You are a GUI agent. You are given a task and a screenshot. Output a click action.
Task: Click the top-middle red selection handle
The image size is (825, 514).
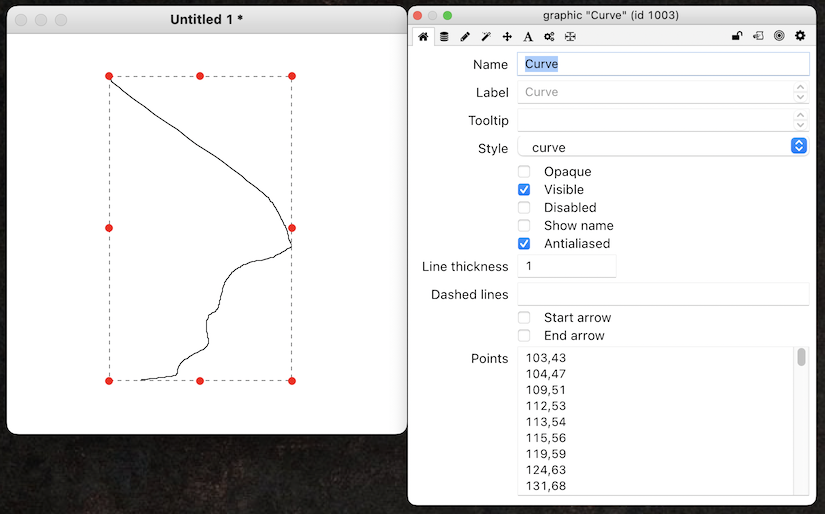(x=200, y=76)
